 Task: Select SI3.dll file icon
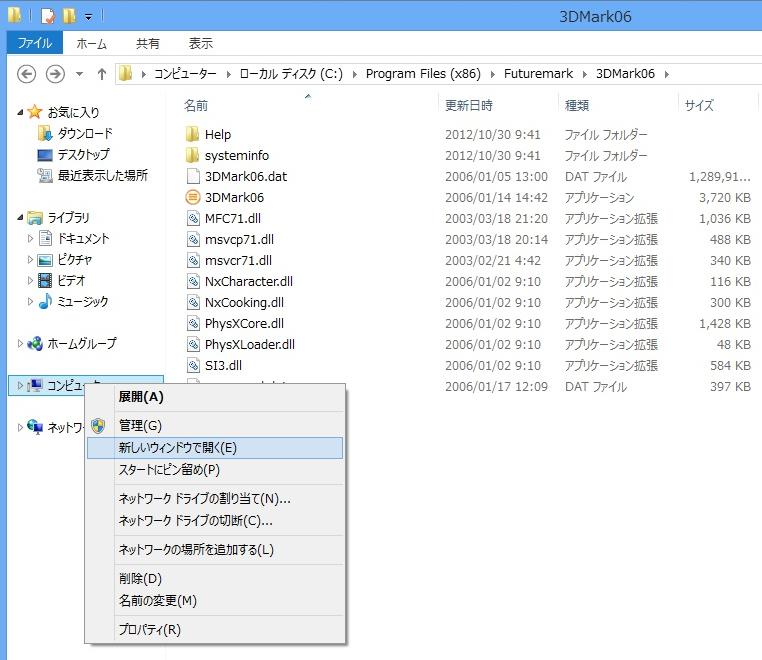(x=193, y=365)
